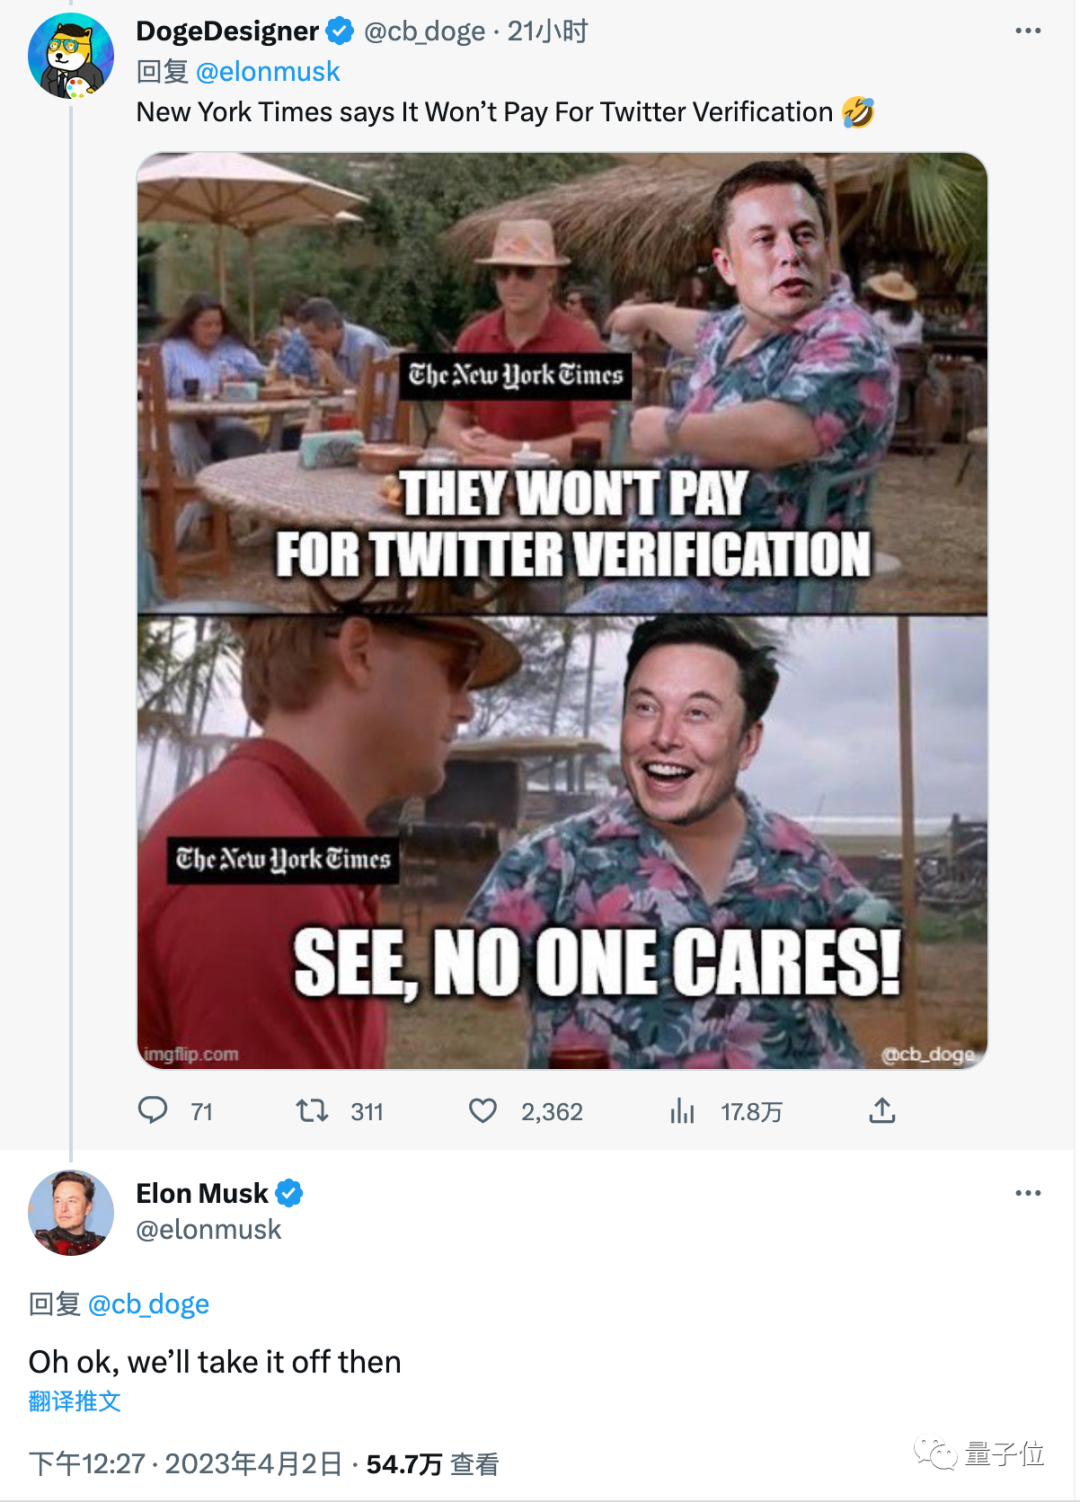Image resolution: width=1080 pixels, height=1502 pixels.
Task: Click the view analytics bar chart icon
Action: [681, 1111]
